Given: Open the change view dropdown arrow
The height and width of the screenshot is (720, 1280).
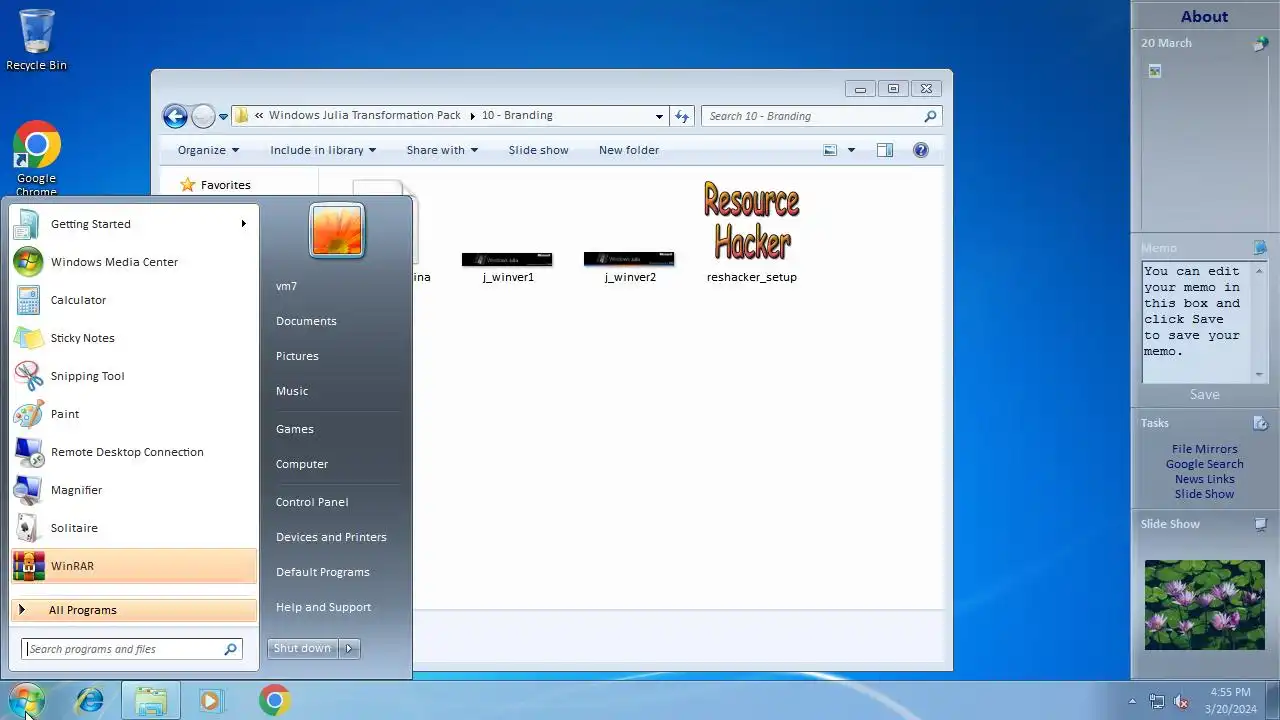Looking at the screenshot, I should 851,150.
